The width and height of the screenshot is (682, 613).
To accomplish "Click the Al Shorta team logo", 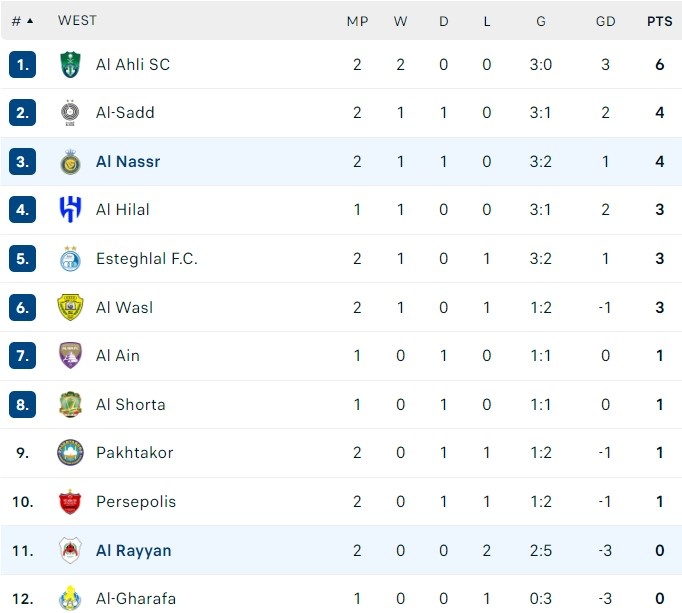I will [x=70, y=404].
